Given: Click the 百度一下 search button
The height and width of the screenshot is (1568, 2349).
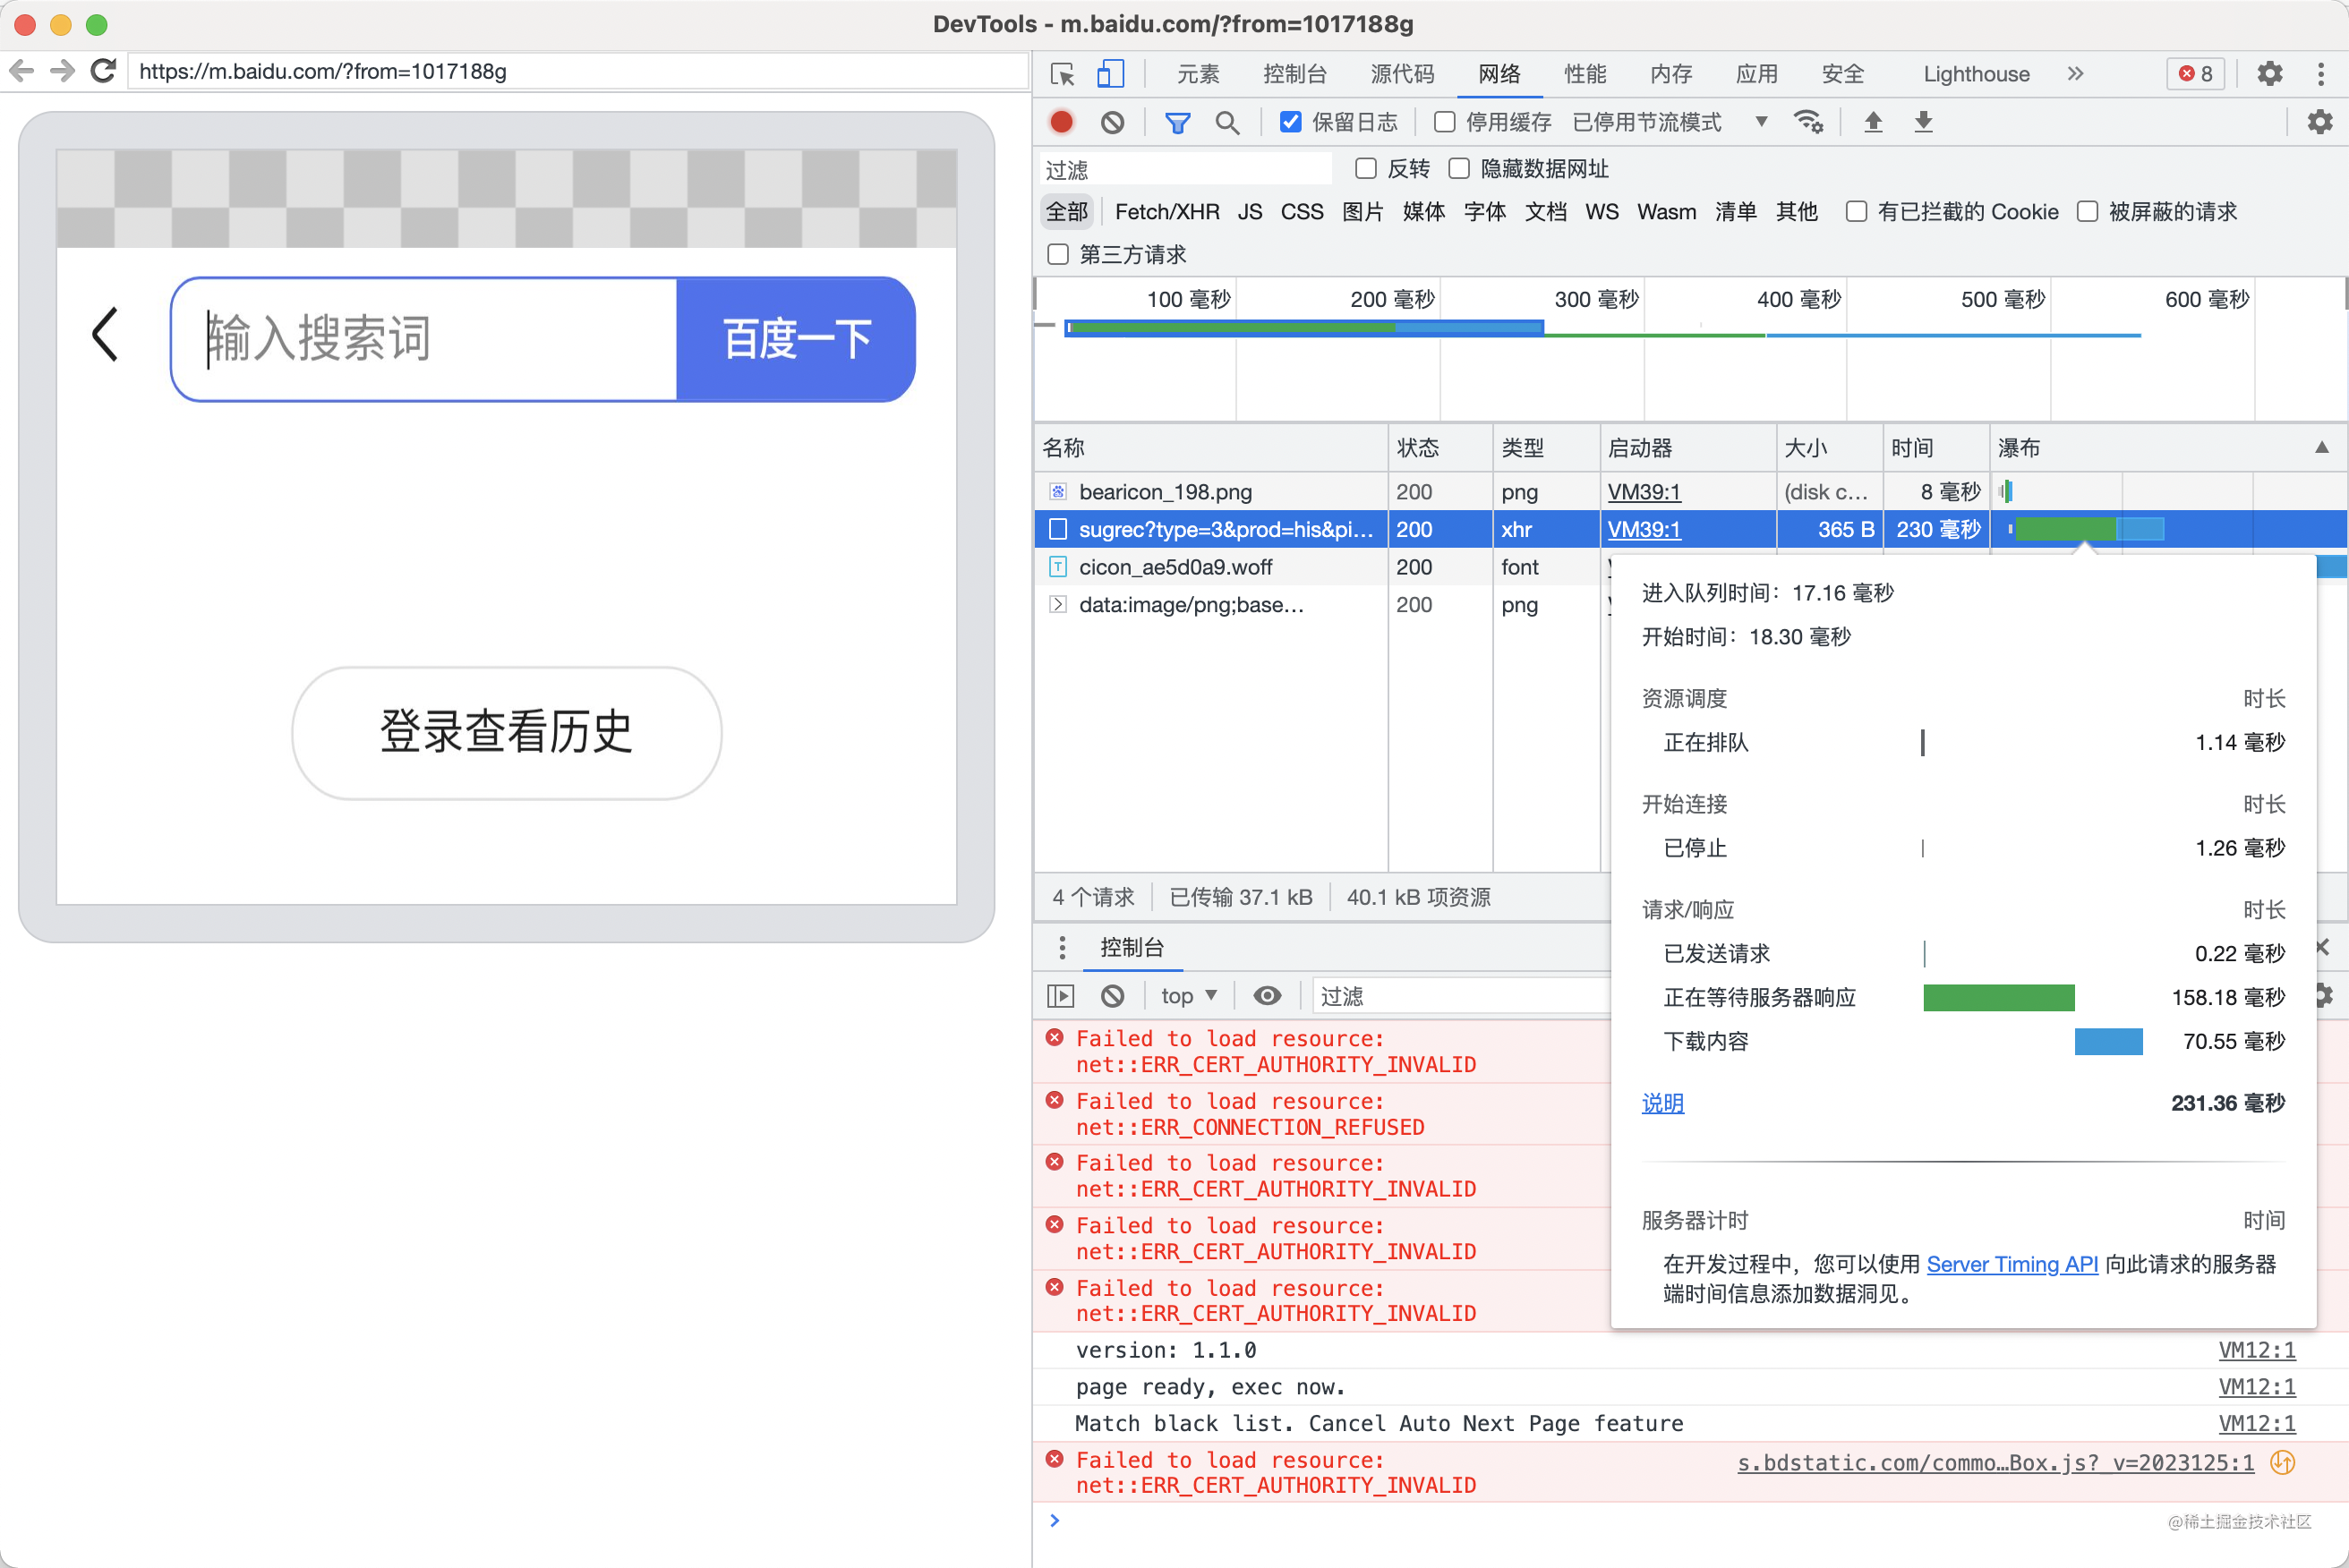Looking at the screenshot, I should [795, 339].
